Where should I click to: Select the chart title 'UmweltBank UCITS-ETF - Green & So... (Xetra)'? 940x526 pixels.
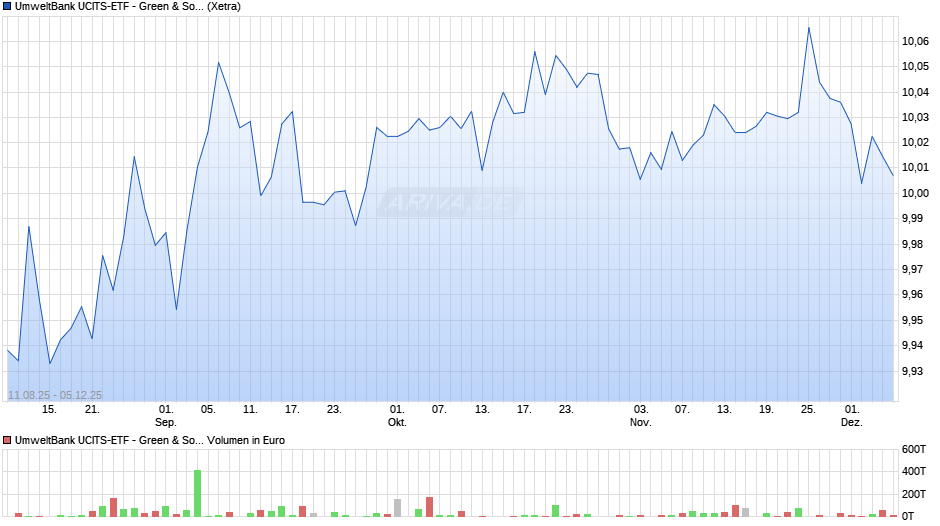(x=128, y=7)
